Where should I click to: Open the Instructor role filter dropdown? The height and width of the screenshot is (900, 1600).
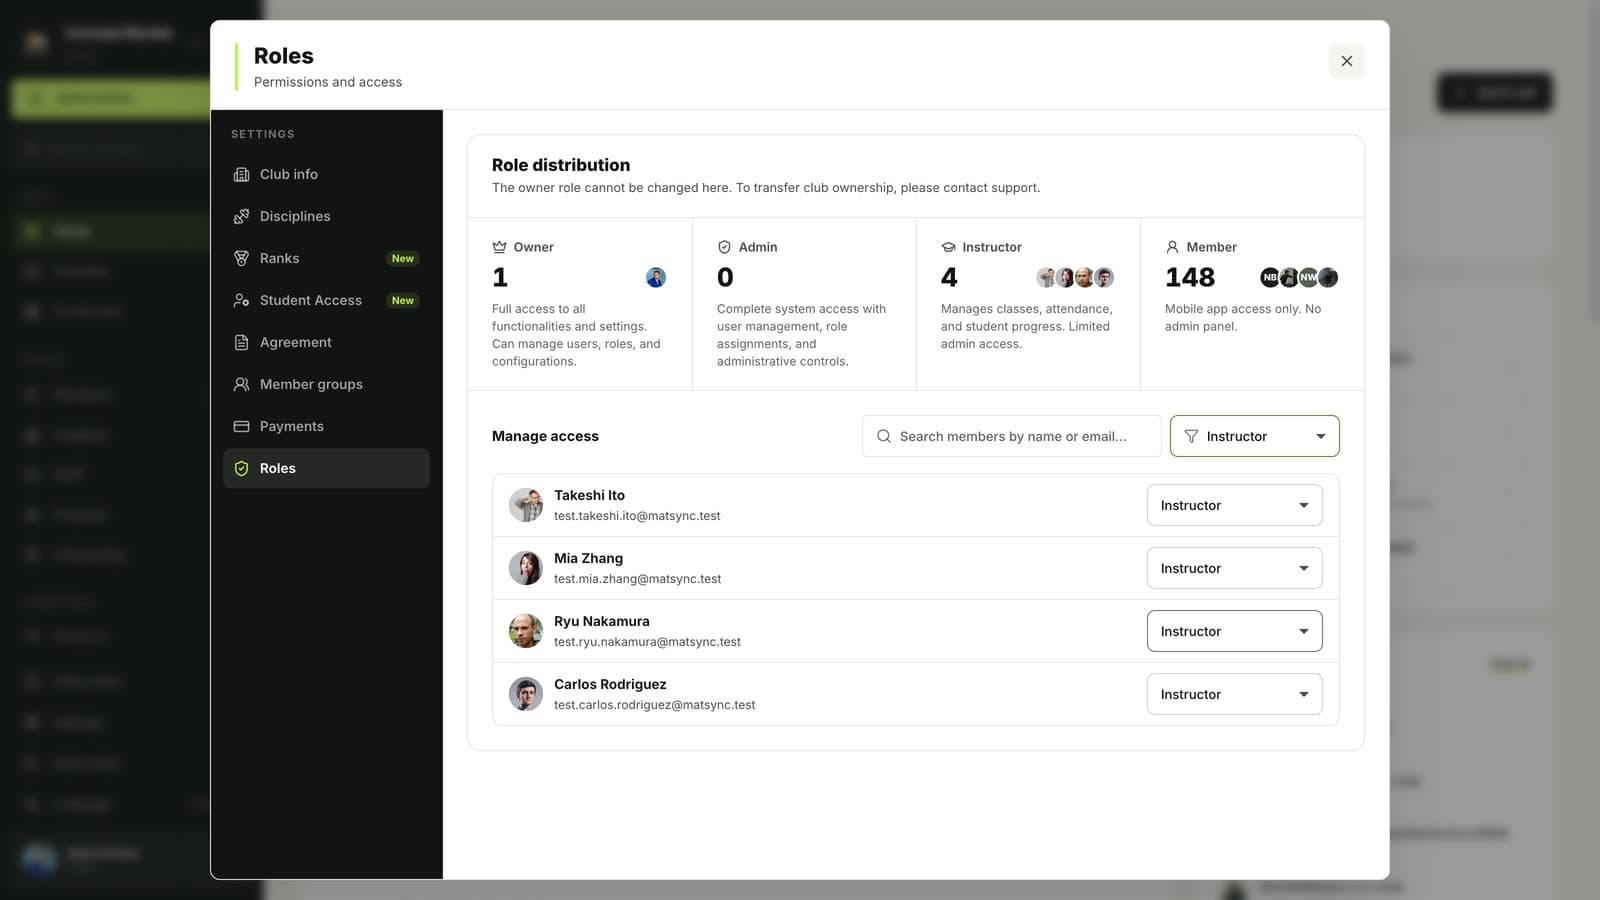(x=1254, y=436)
